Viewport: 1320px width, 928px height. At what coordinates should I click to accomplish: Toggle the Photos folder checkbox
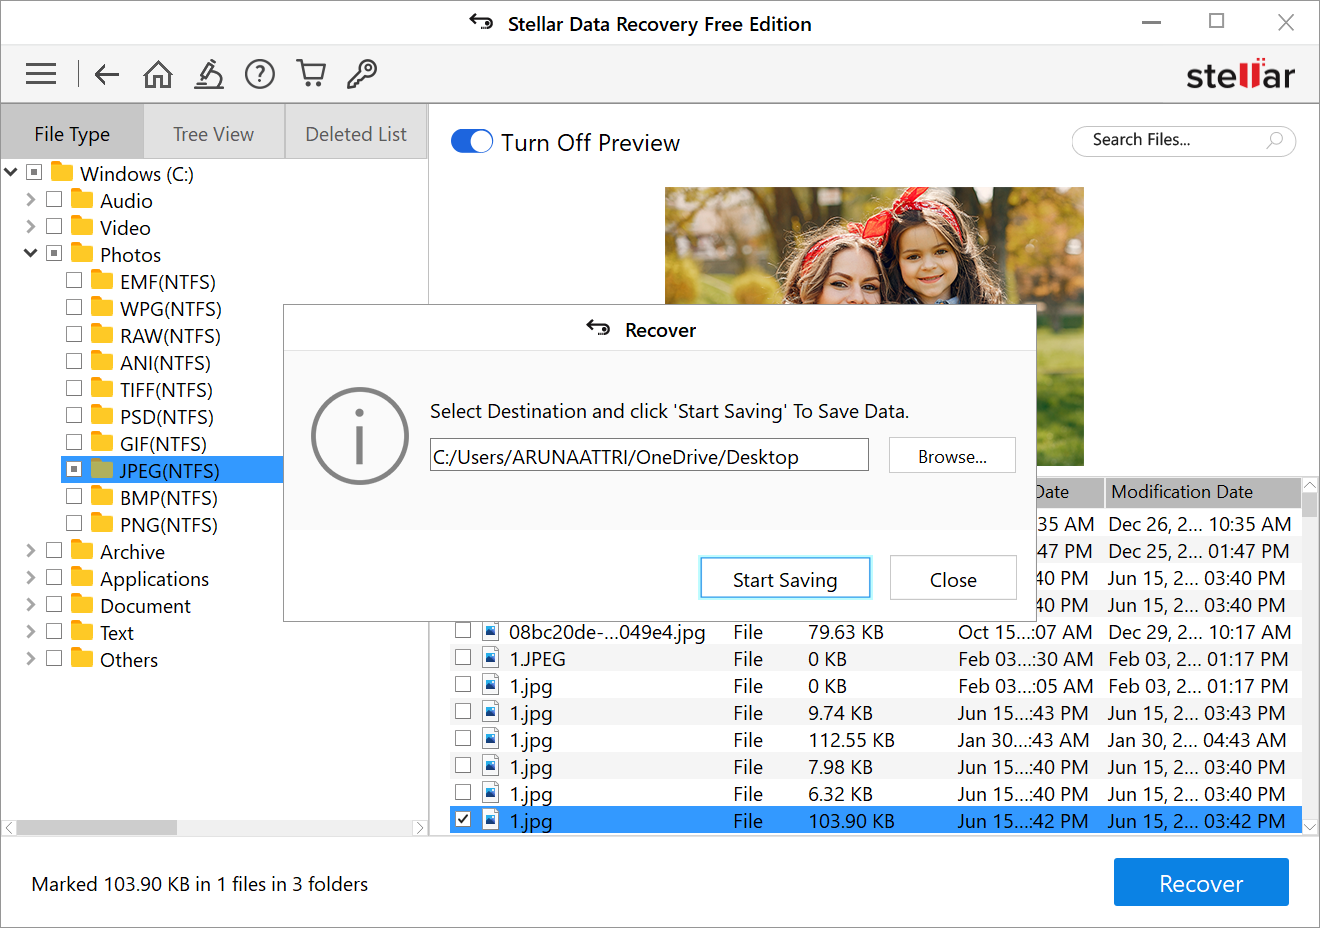(54, 253)
